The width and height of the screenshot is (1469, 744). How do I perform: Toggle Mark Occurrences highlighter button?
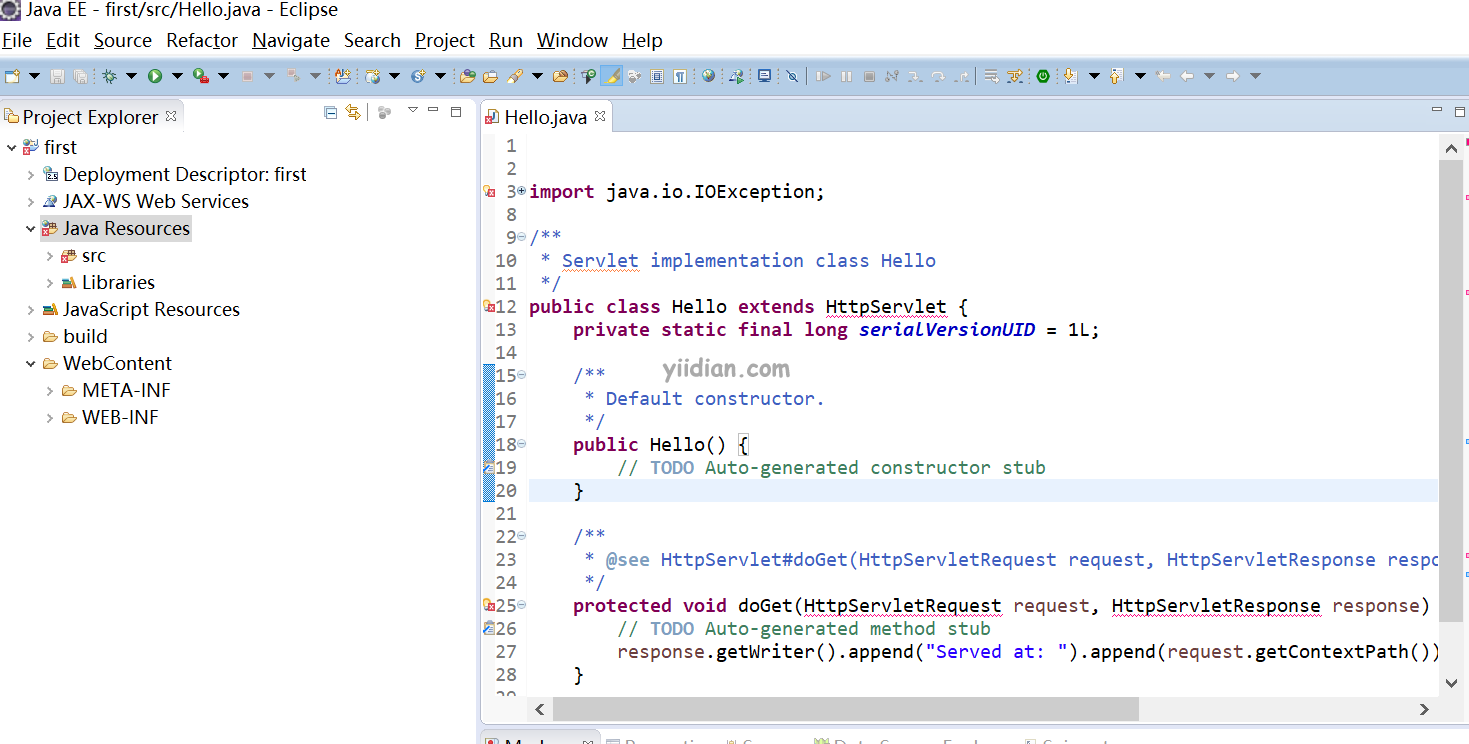(x=610, y=76)
